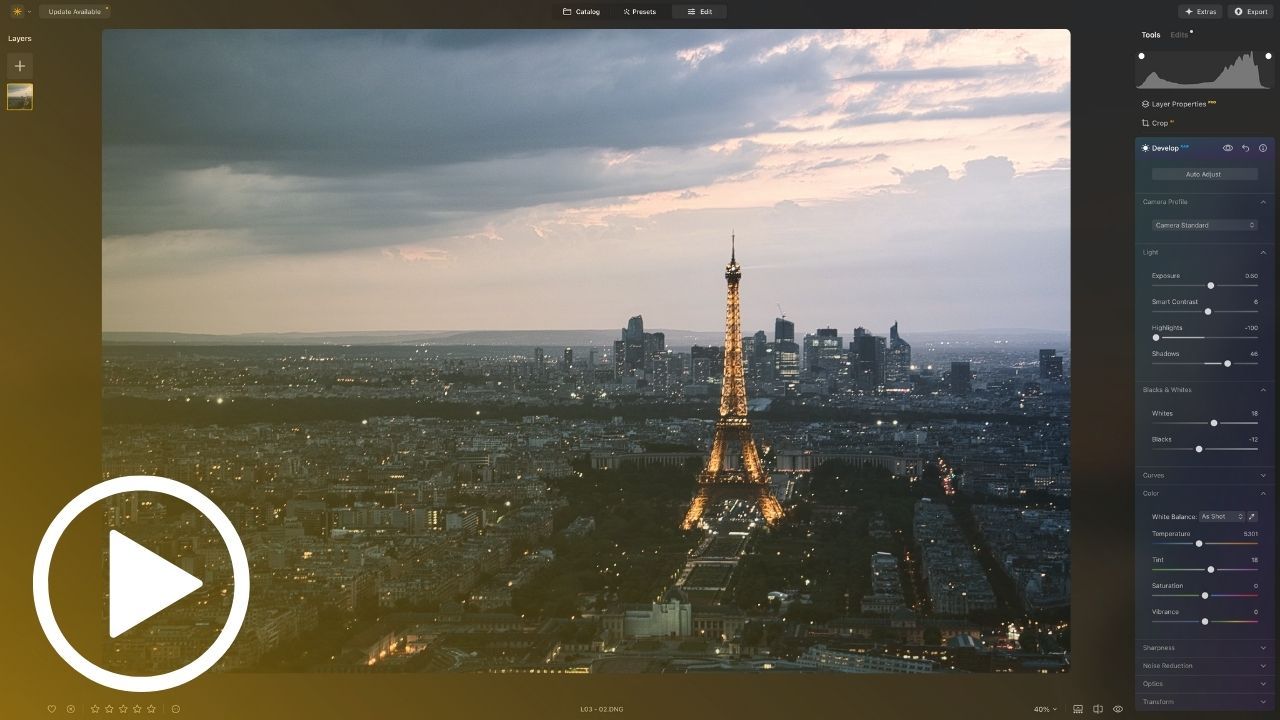Open the Crop tool
This screenshot has height=720, width=1280.
click(1158, 123)
